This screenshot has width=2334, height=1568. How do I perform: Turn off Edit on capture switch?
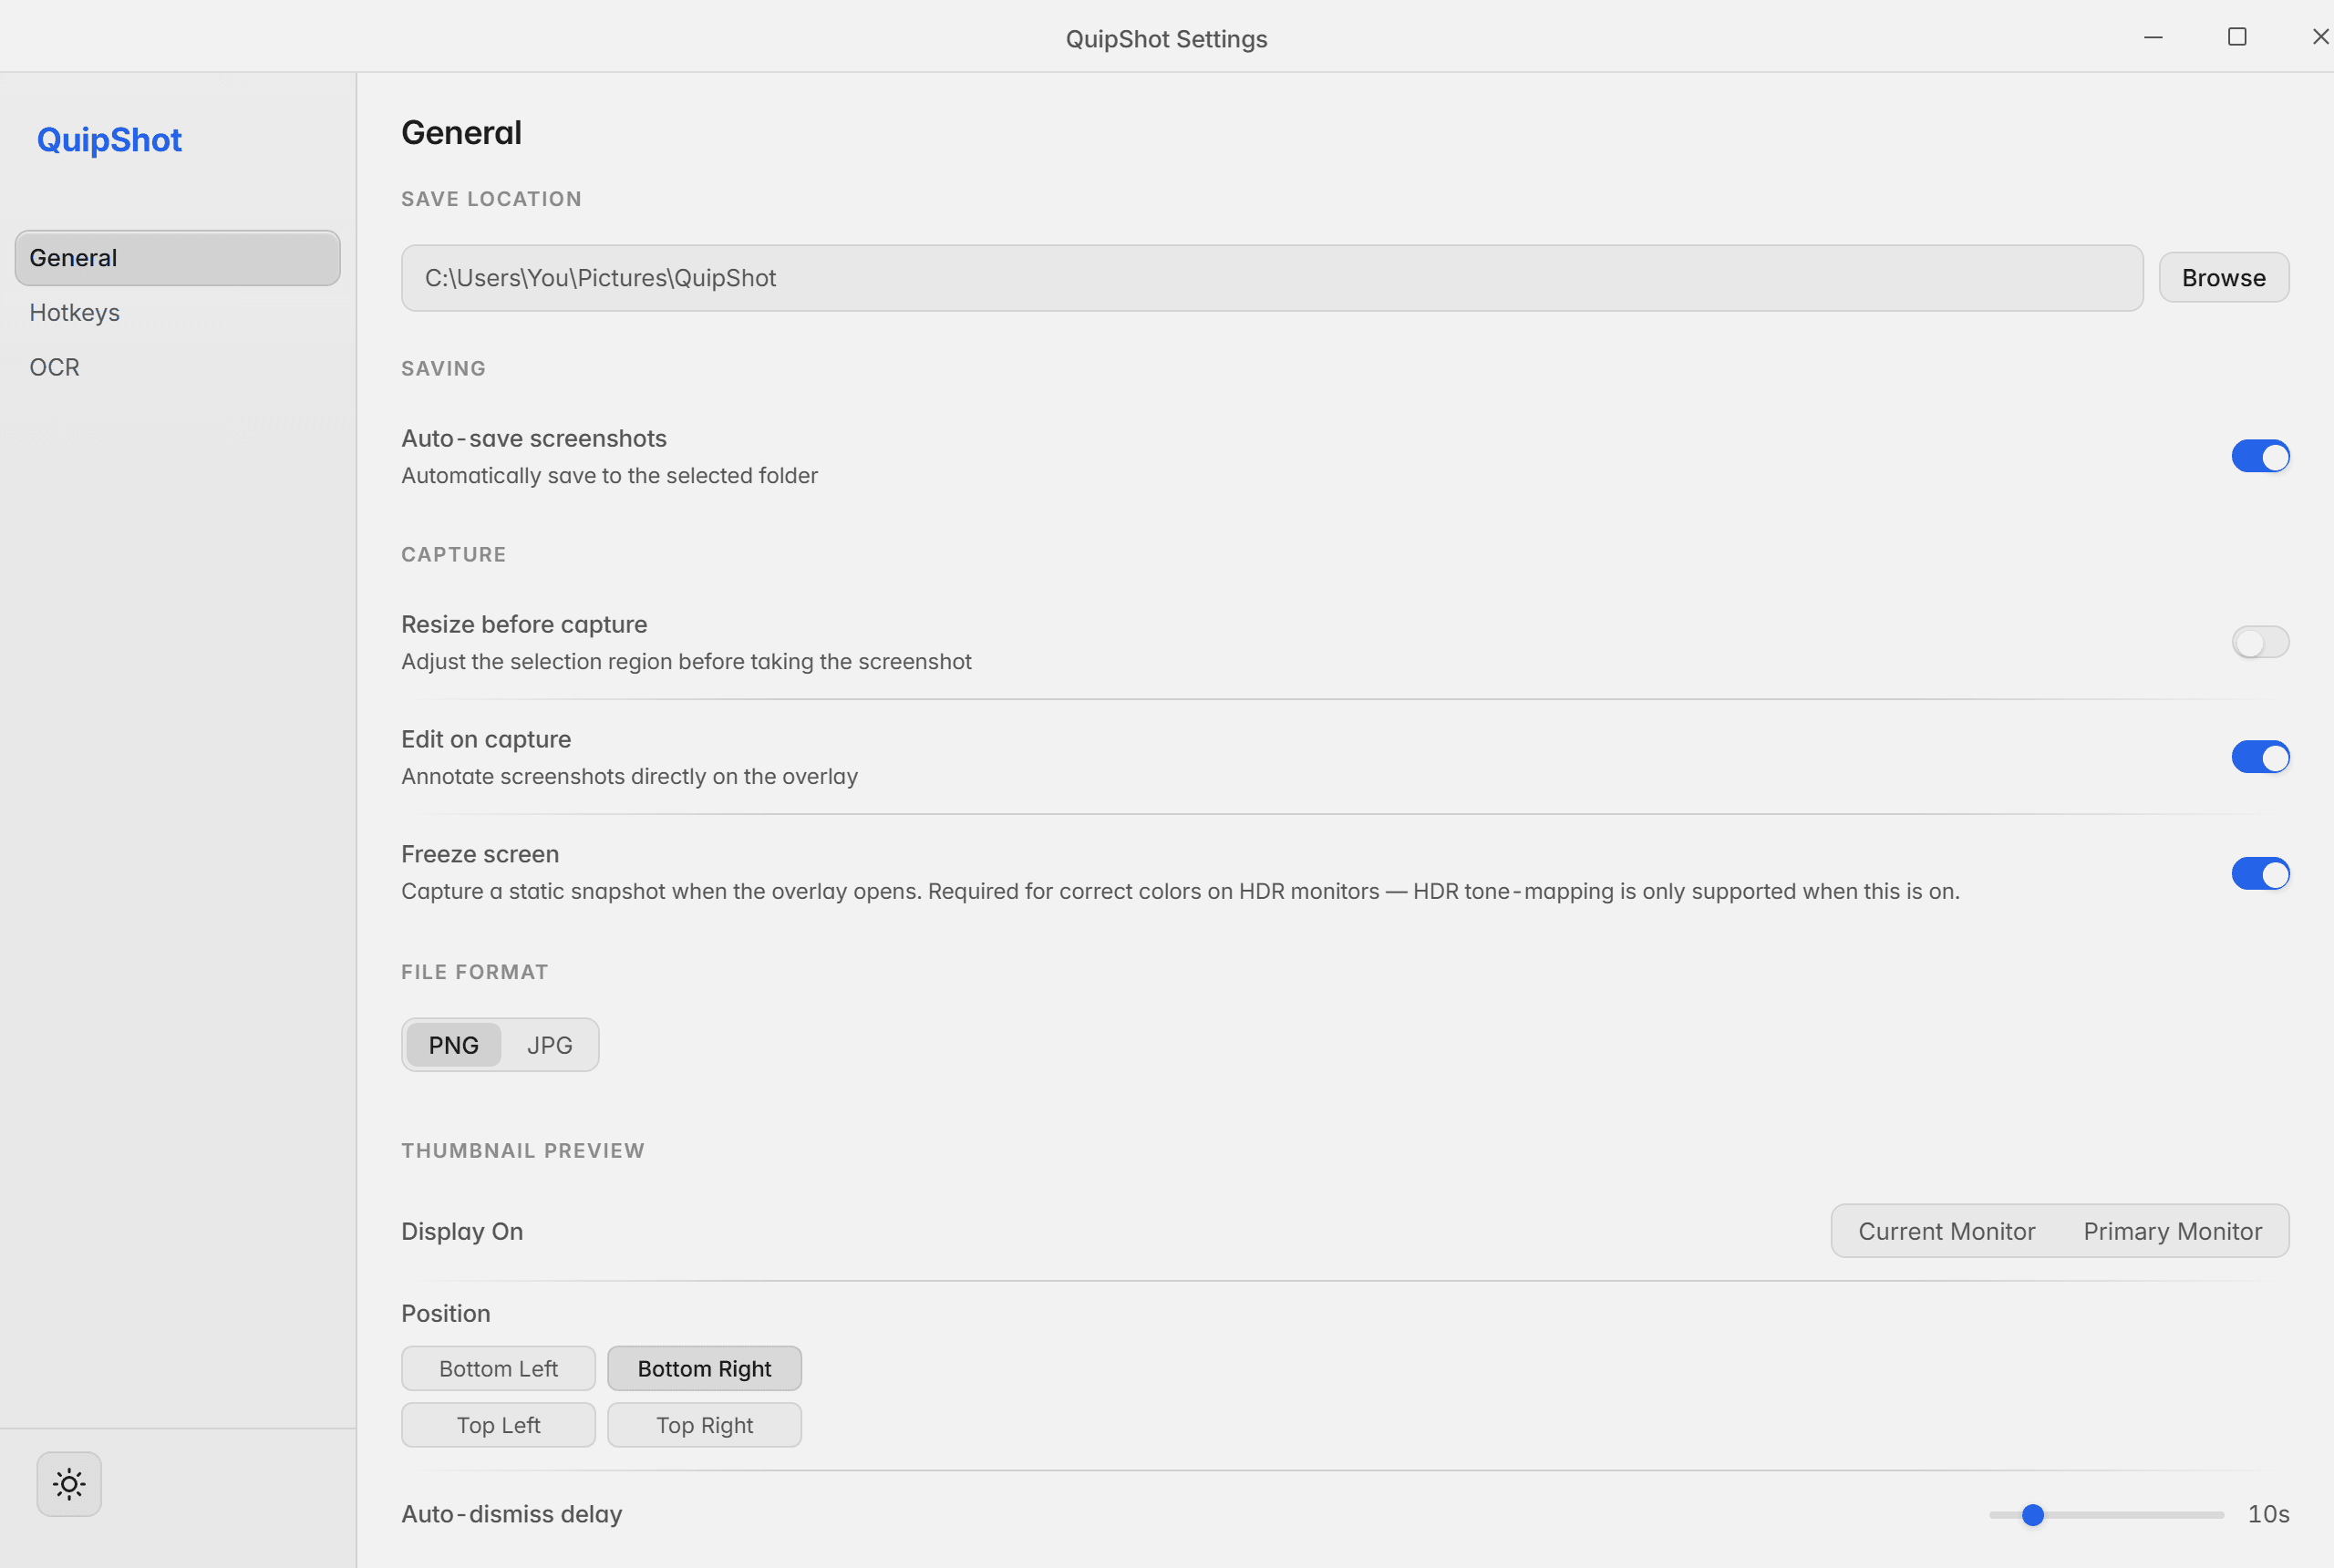coord(2260,758)
